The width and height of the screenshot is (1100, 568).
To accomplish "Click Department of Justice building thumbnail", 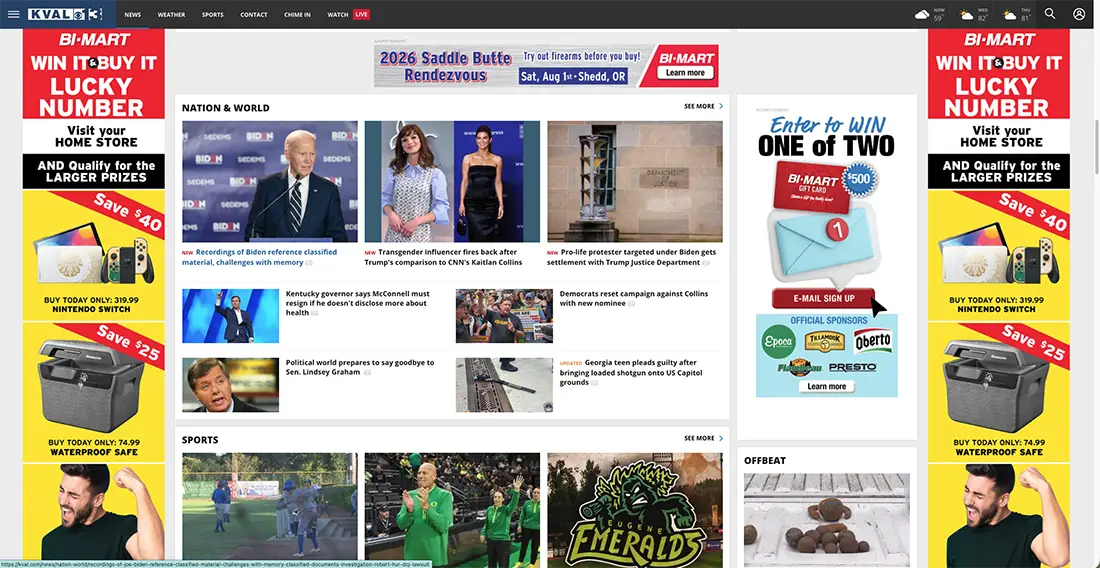I will 635,182.
